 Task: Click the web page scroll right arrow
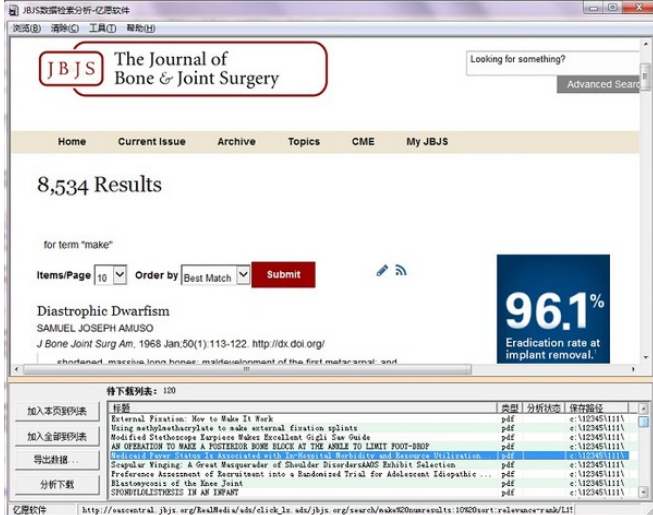(633, 369)
